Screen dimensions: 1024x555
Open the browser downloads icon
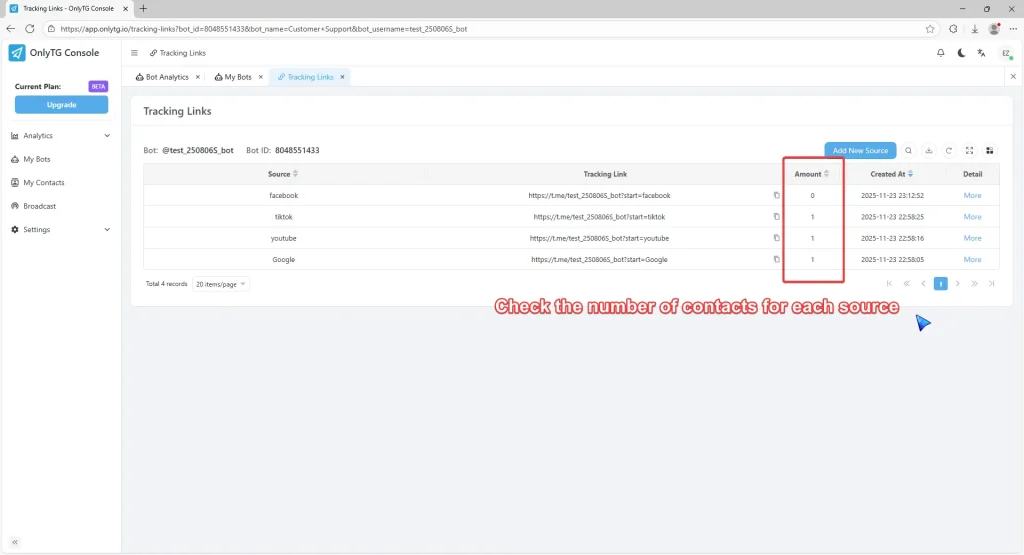pos(974,29)
